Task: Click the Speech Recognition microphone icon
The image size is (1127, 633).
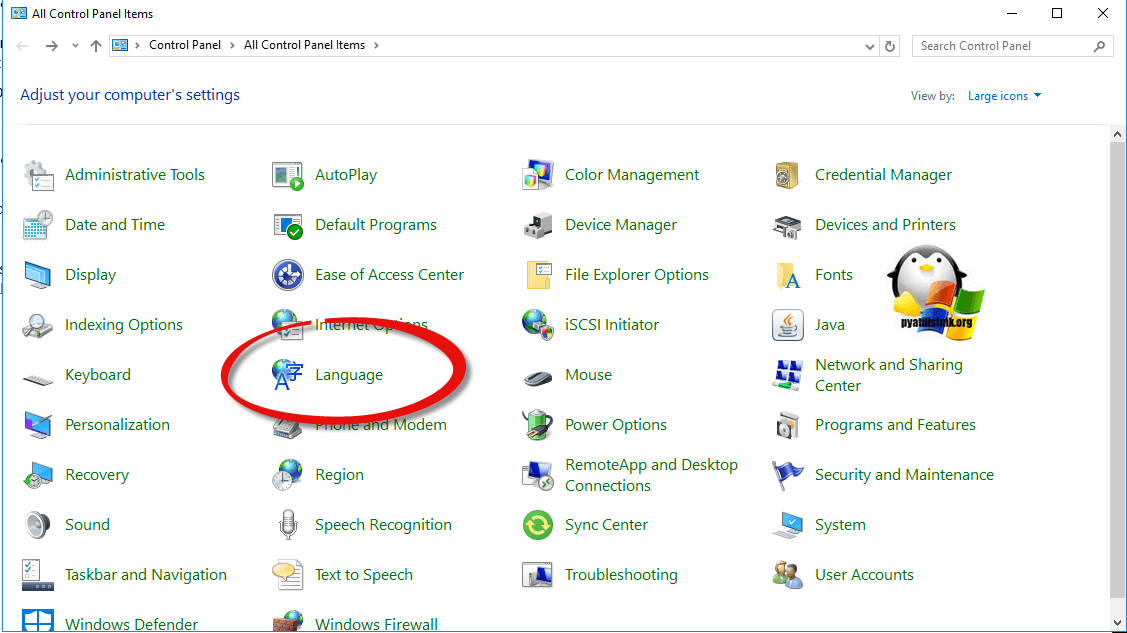Action: [x=287, y=525]
